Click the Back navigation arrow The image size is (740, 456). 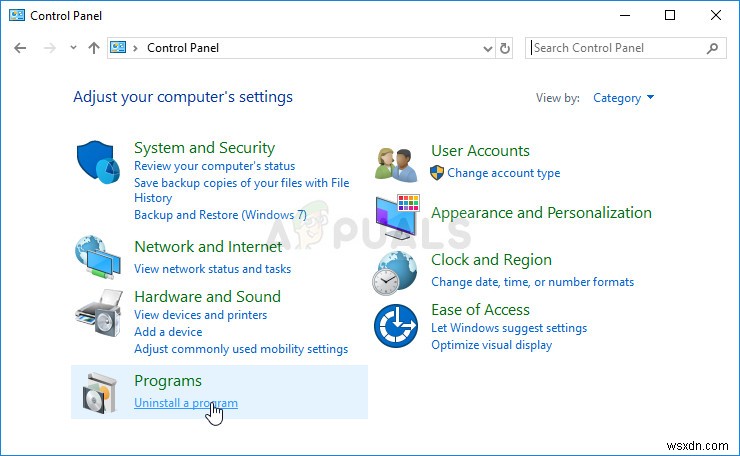pyautogui.click(x=20, y=48)
